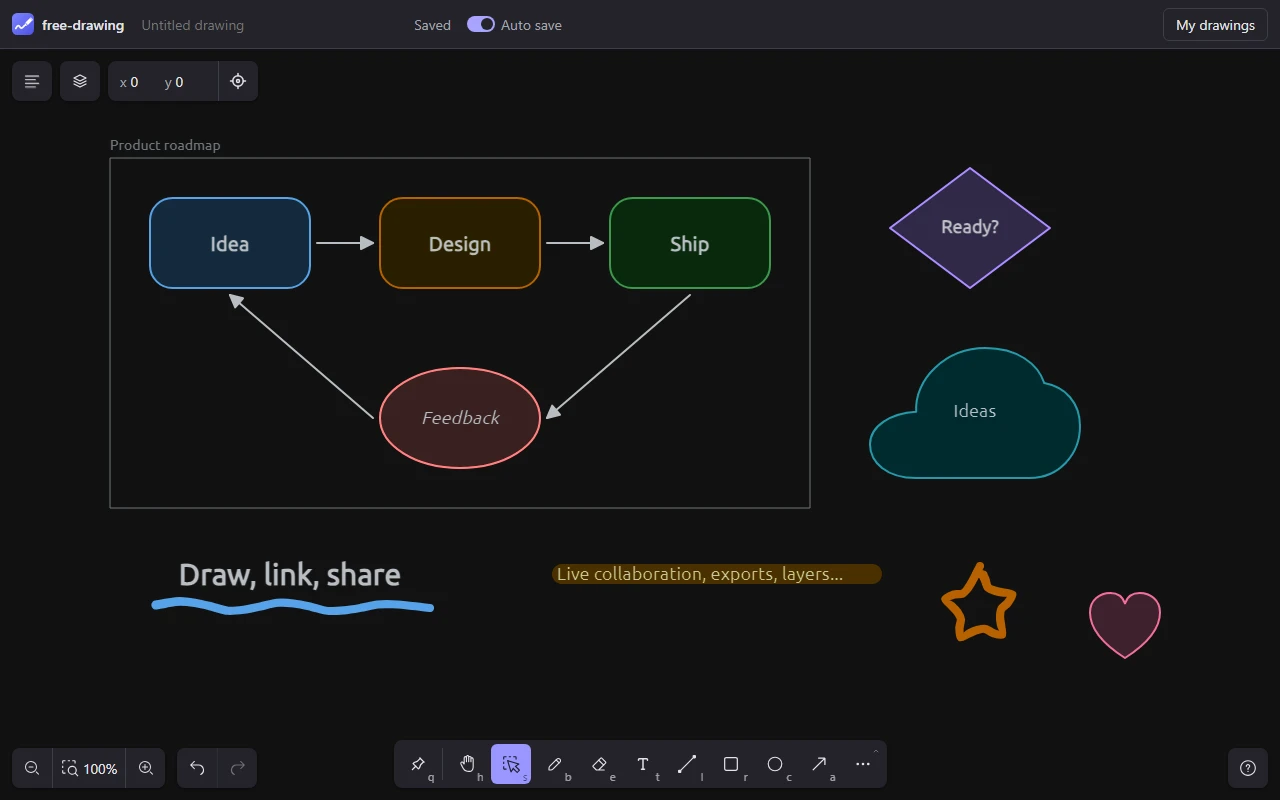The height and width of the screenshot is (800, 1280).
Task: Pick the Eraser tool
Action: click(599, 765)
